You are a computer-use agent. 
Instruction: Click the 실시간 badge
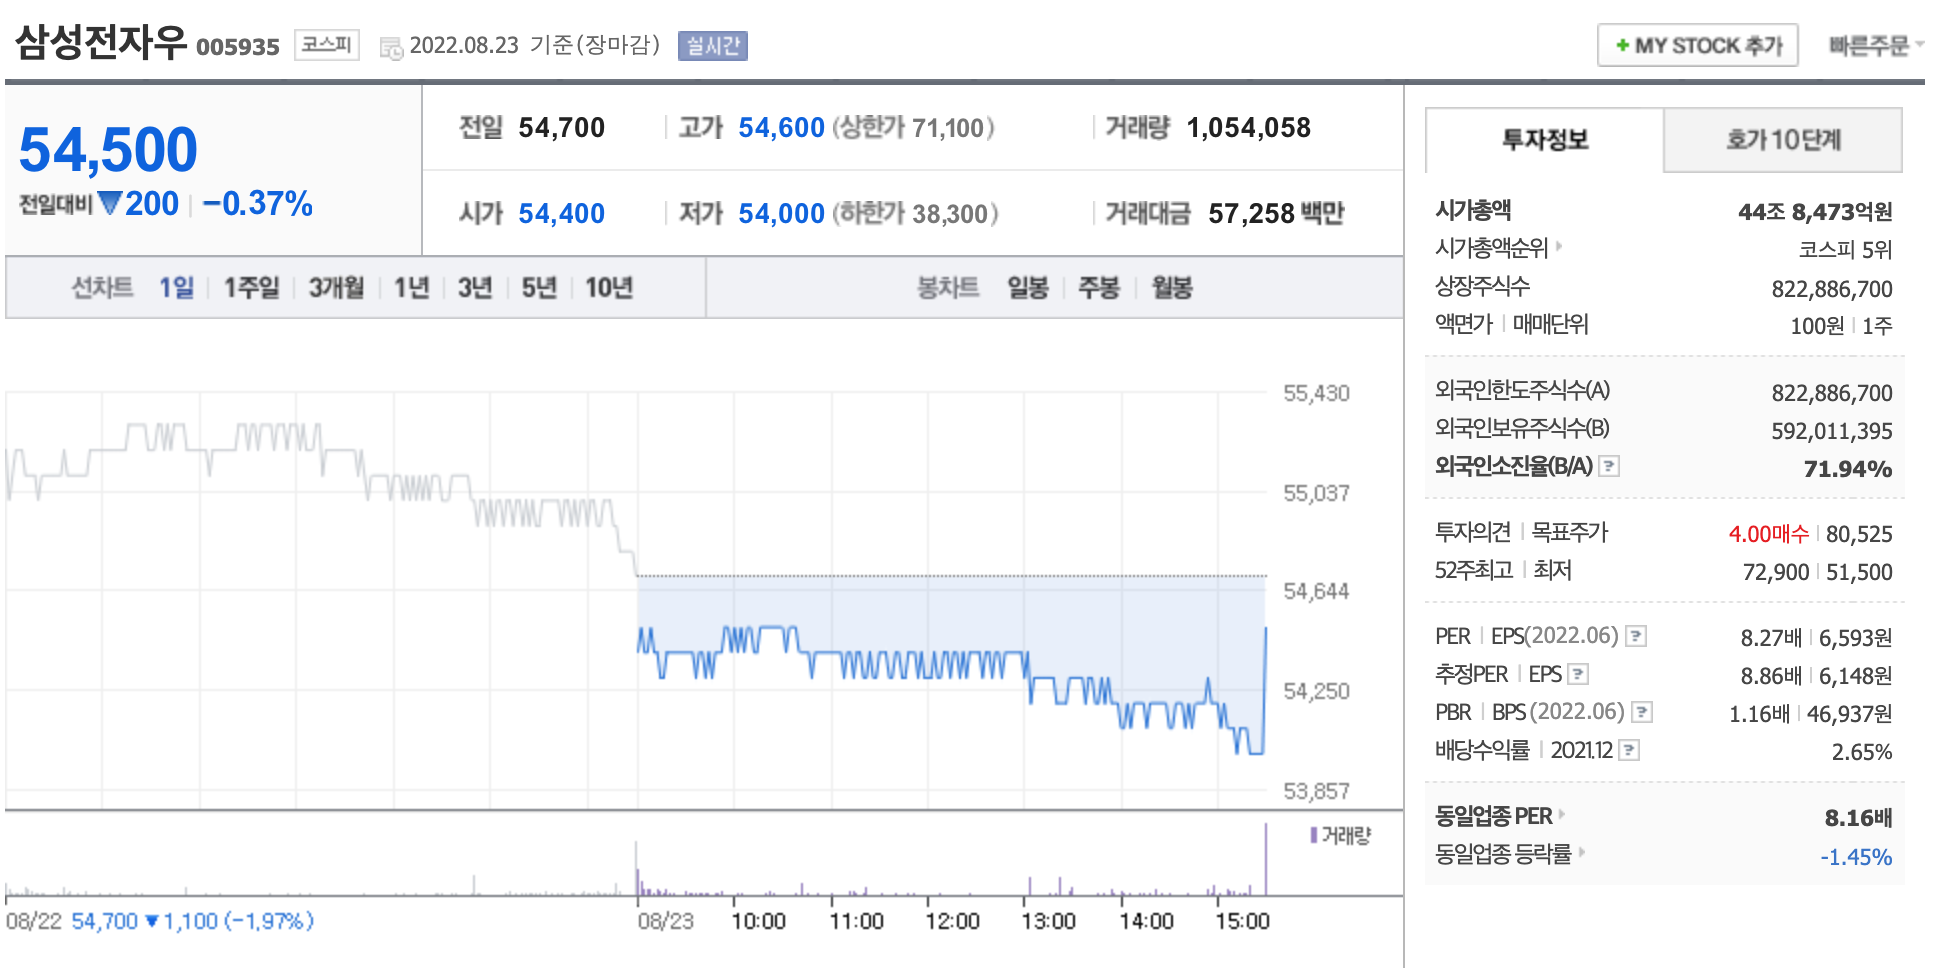pos(713,46)
